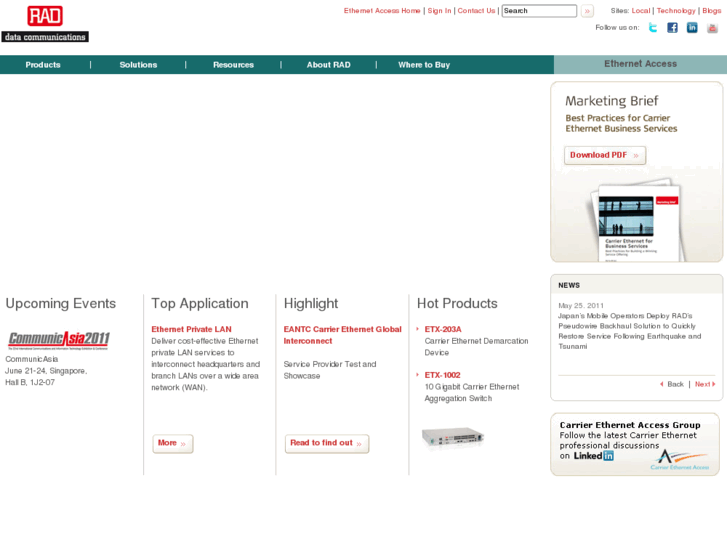
Task: Open the About RAD menu
Action: [328, 65]
